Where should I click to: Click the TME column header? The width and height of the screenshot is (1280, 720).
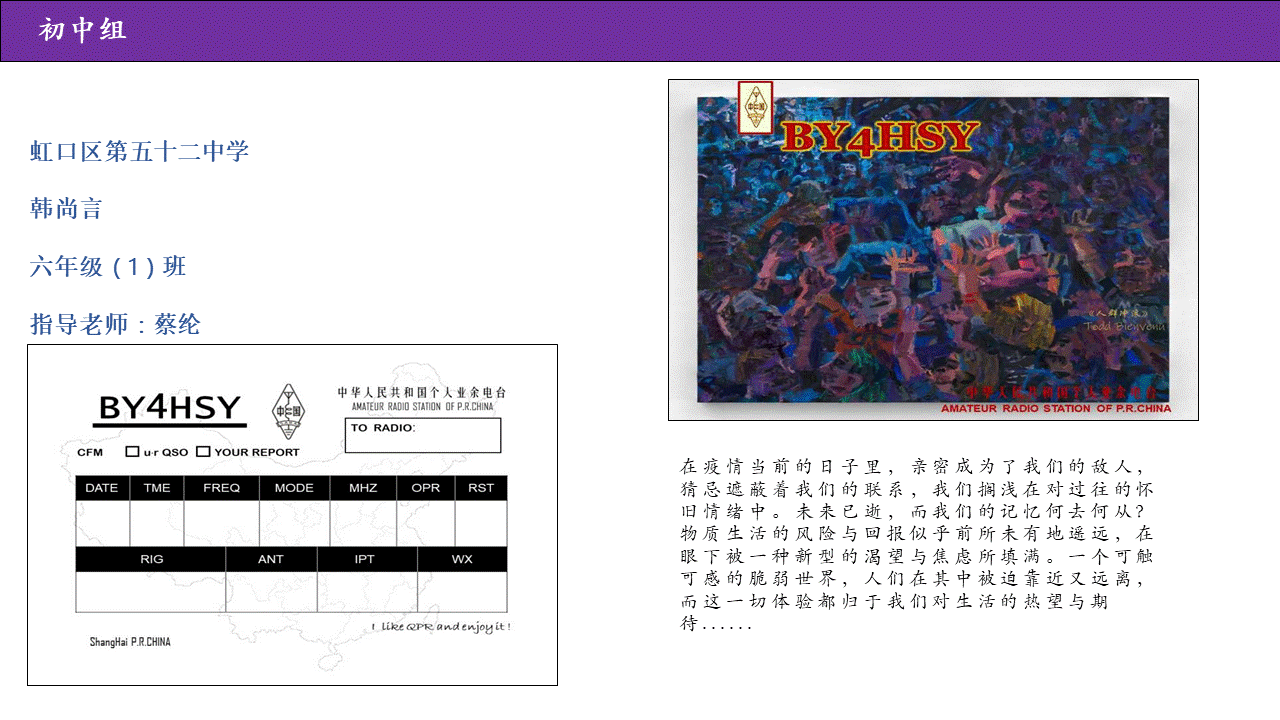click(x=157, y=488)
